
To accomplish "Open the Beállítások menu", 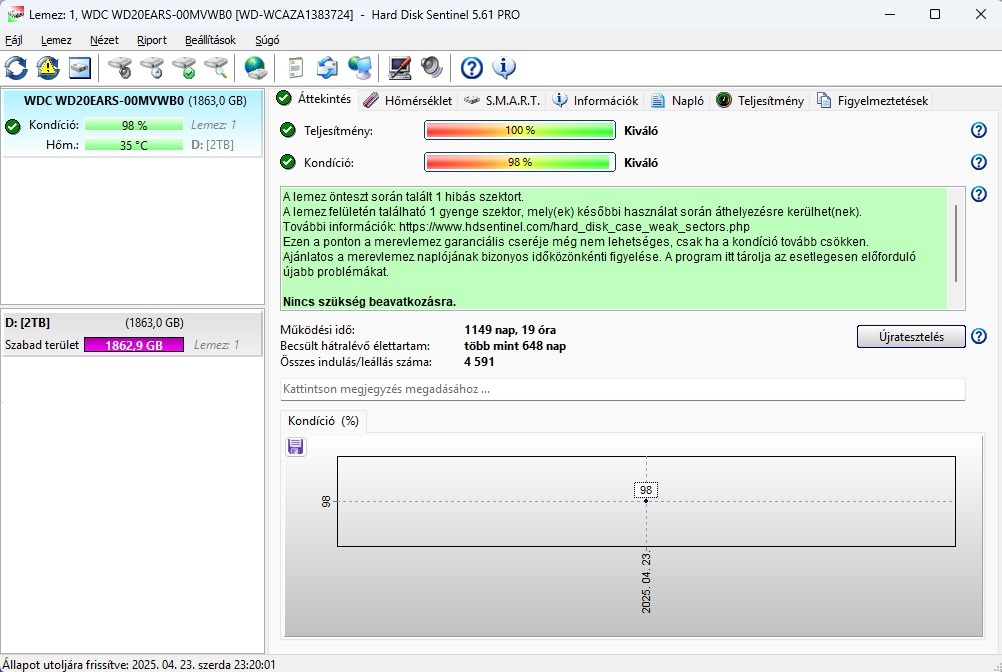I will point(210,40).
